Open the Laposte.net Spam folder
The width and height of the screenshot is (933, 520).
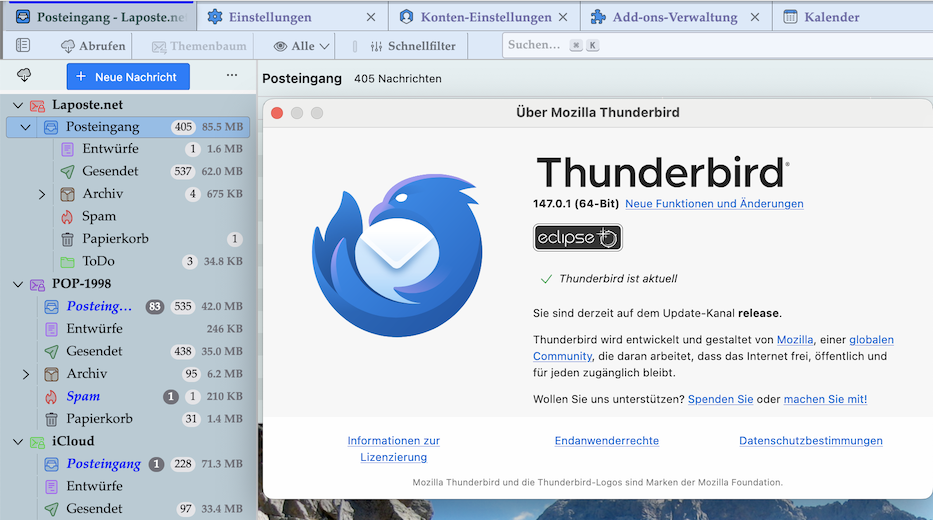(99, 217)
